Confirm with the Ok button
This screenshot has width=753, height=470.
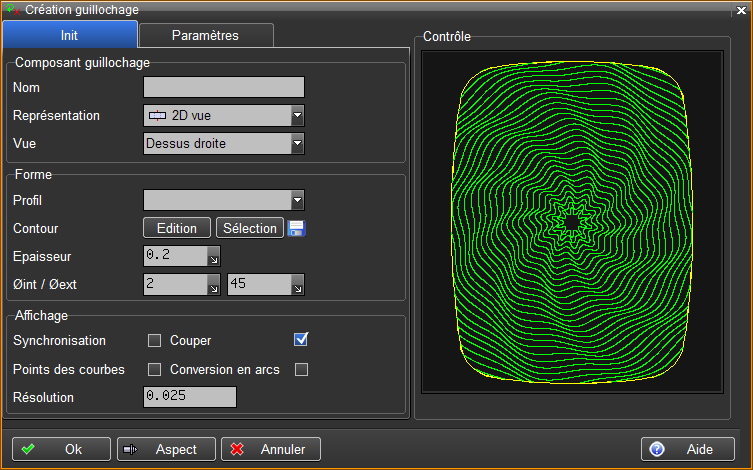click(x=61, y=449)
